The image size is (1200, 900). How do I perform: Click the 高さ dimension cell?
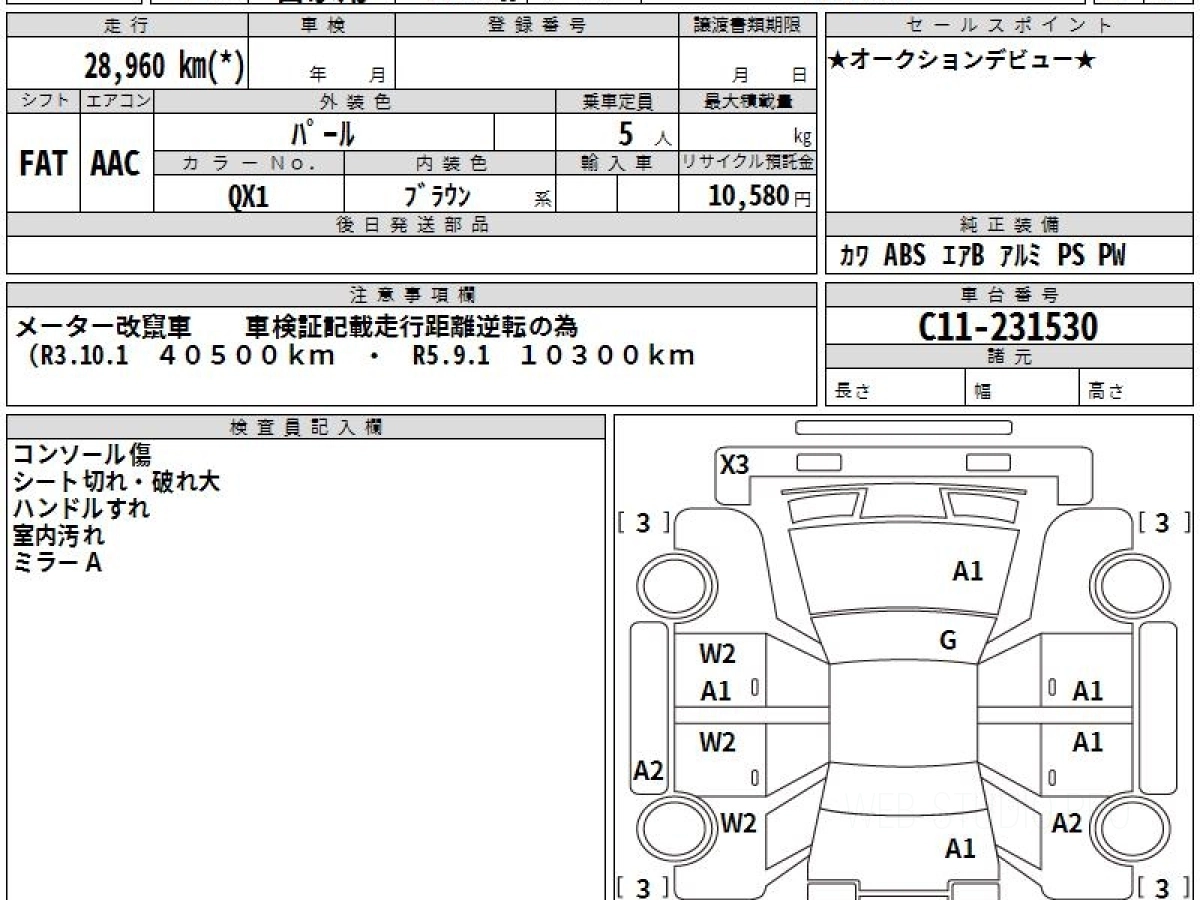(x=1136, y=388)
